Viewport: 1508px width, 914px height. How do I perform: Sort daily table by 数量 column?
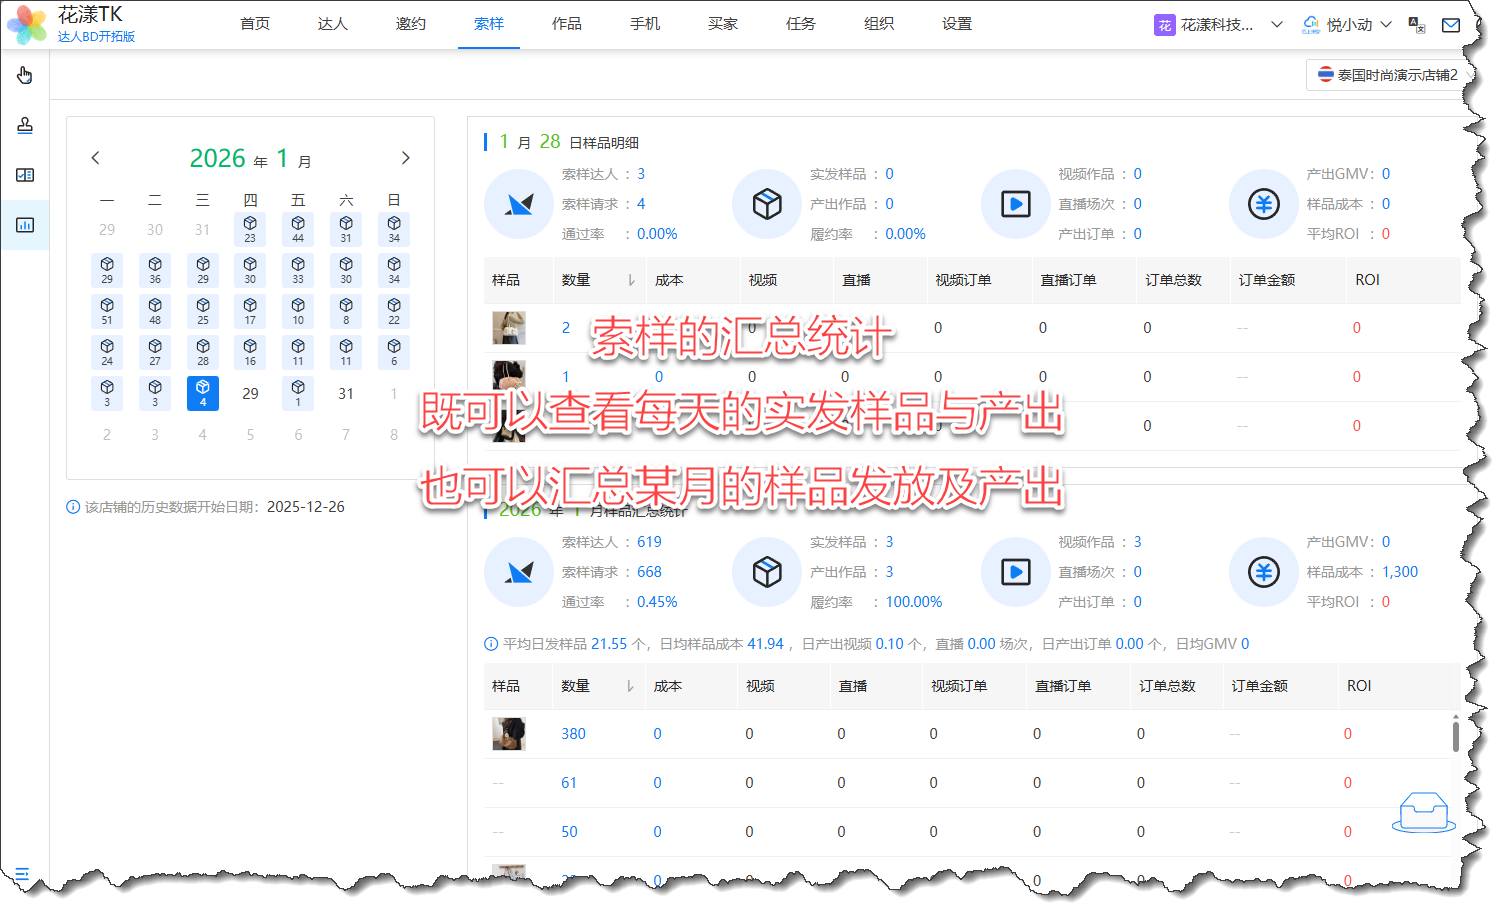(631, 280)
